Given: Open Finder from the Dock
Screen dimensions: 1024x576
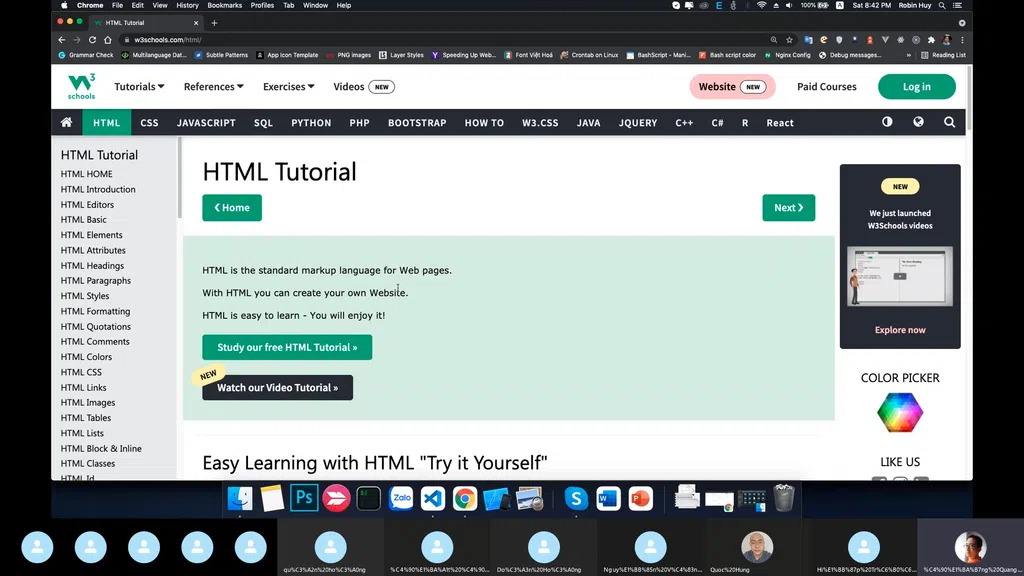Looking at the screenshot, I should coord(240,498).
